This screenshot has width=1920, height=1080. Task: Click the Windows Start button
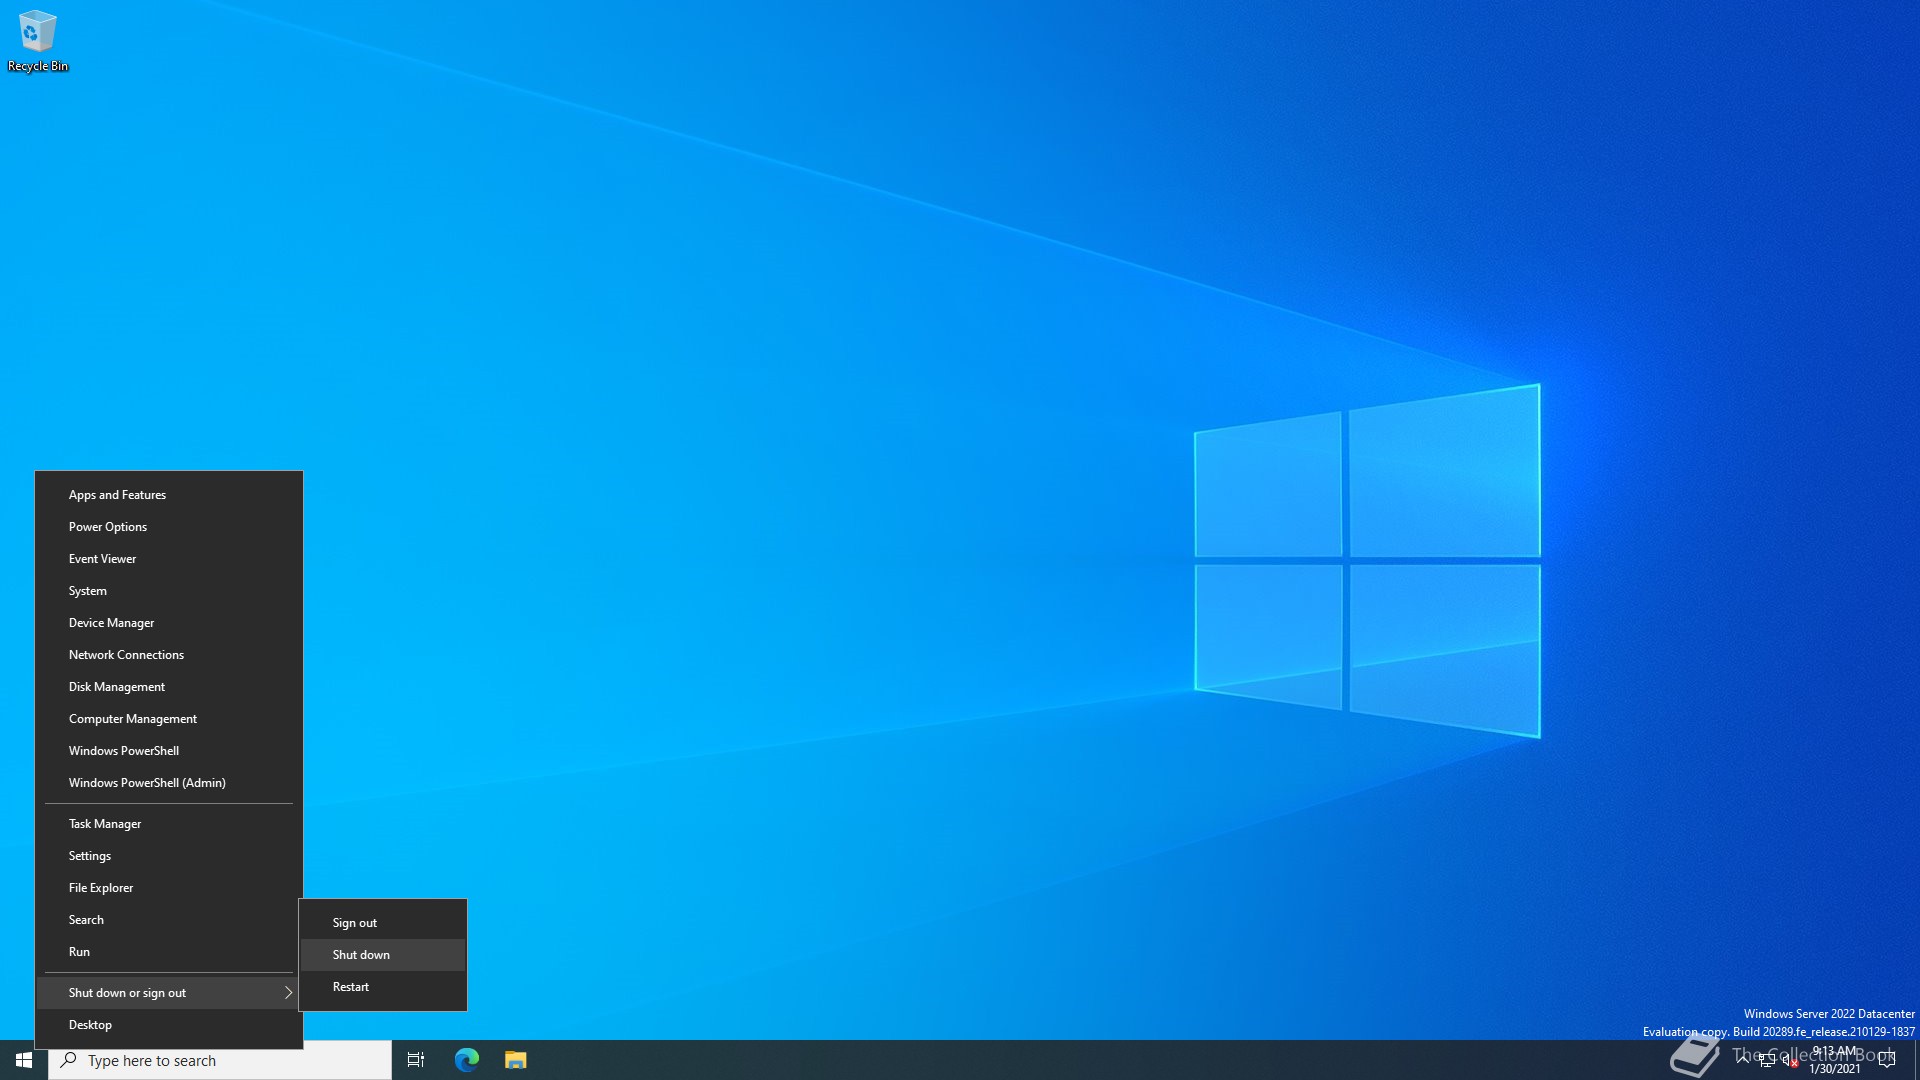pyautogui.click(x=24, y=1060)
